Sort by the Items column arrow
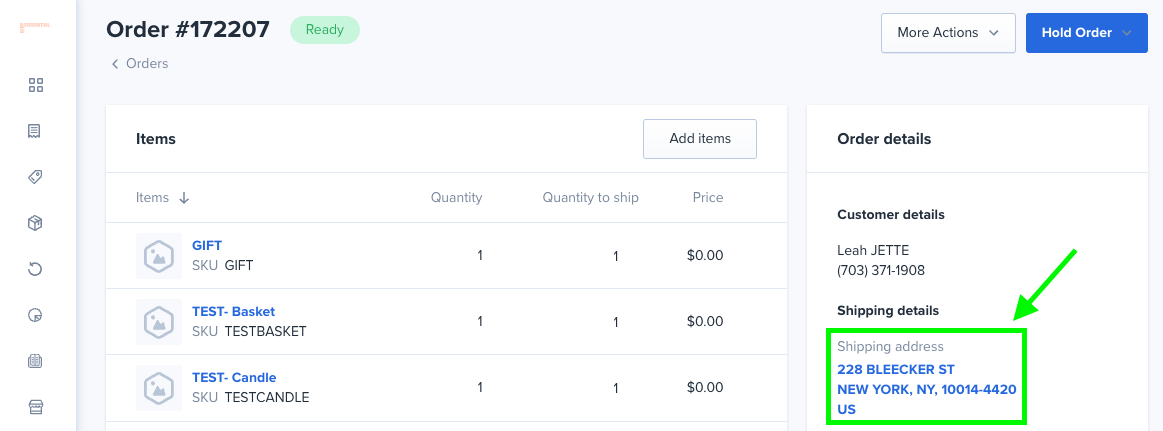The image size is (1163, 431). pos(185,198)
